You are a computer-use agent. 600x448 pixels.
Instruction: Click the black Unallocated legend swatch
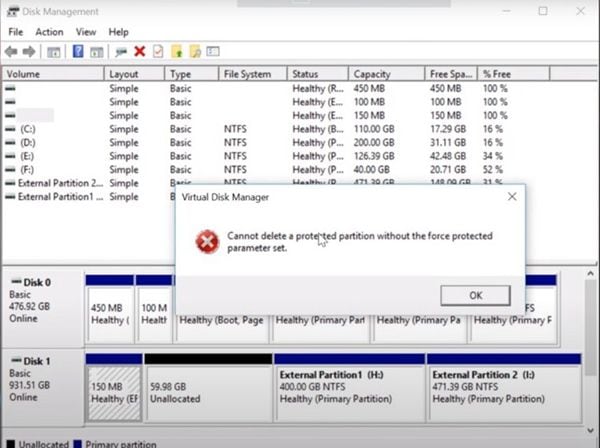click(11, 444)
